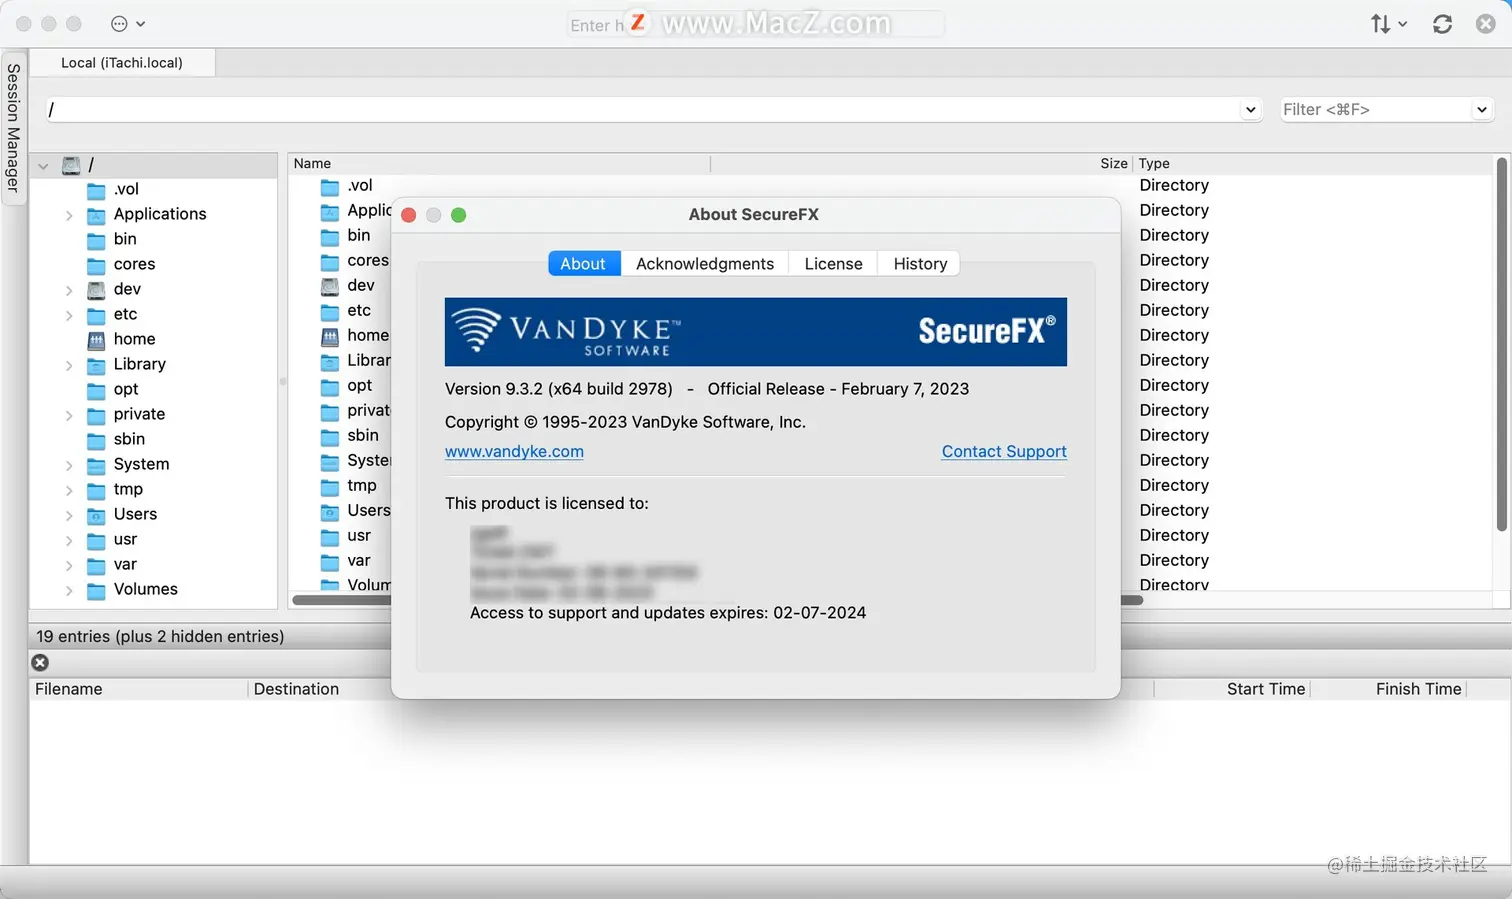The height and width of the screenshot is (899, 1512).
Task: Open the ellipsis options menu icon
Action: 127,24
